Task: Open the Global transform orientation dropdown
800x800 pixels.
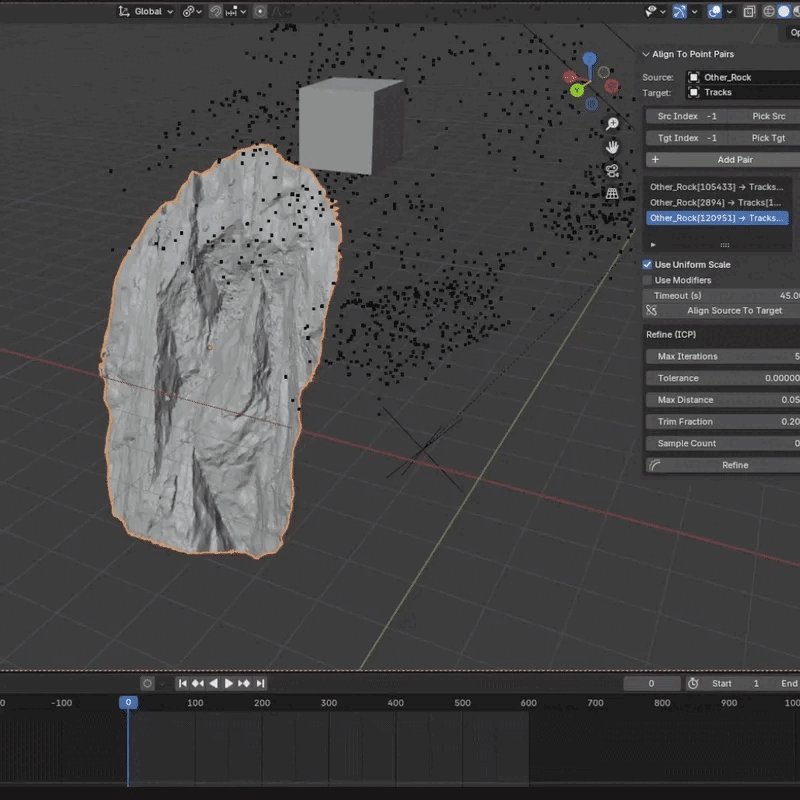Action: pos(146,11)
